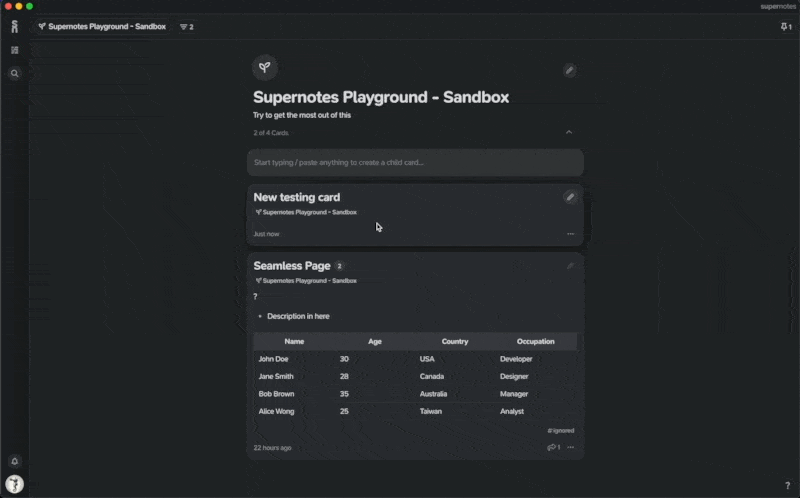Open share icon on Seamless Page

tap(554, 447)
